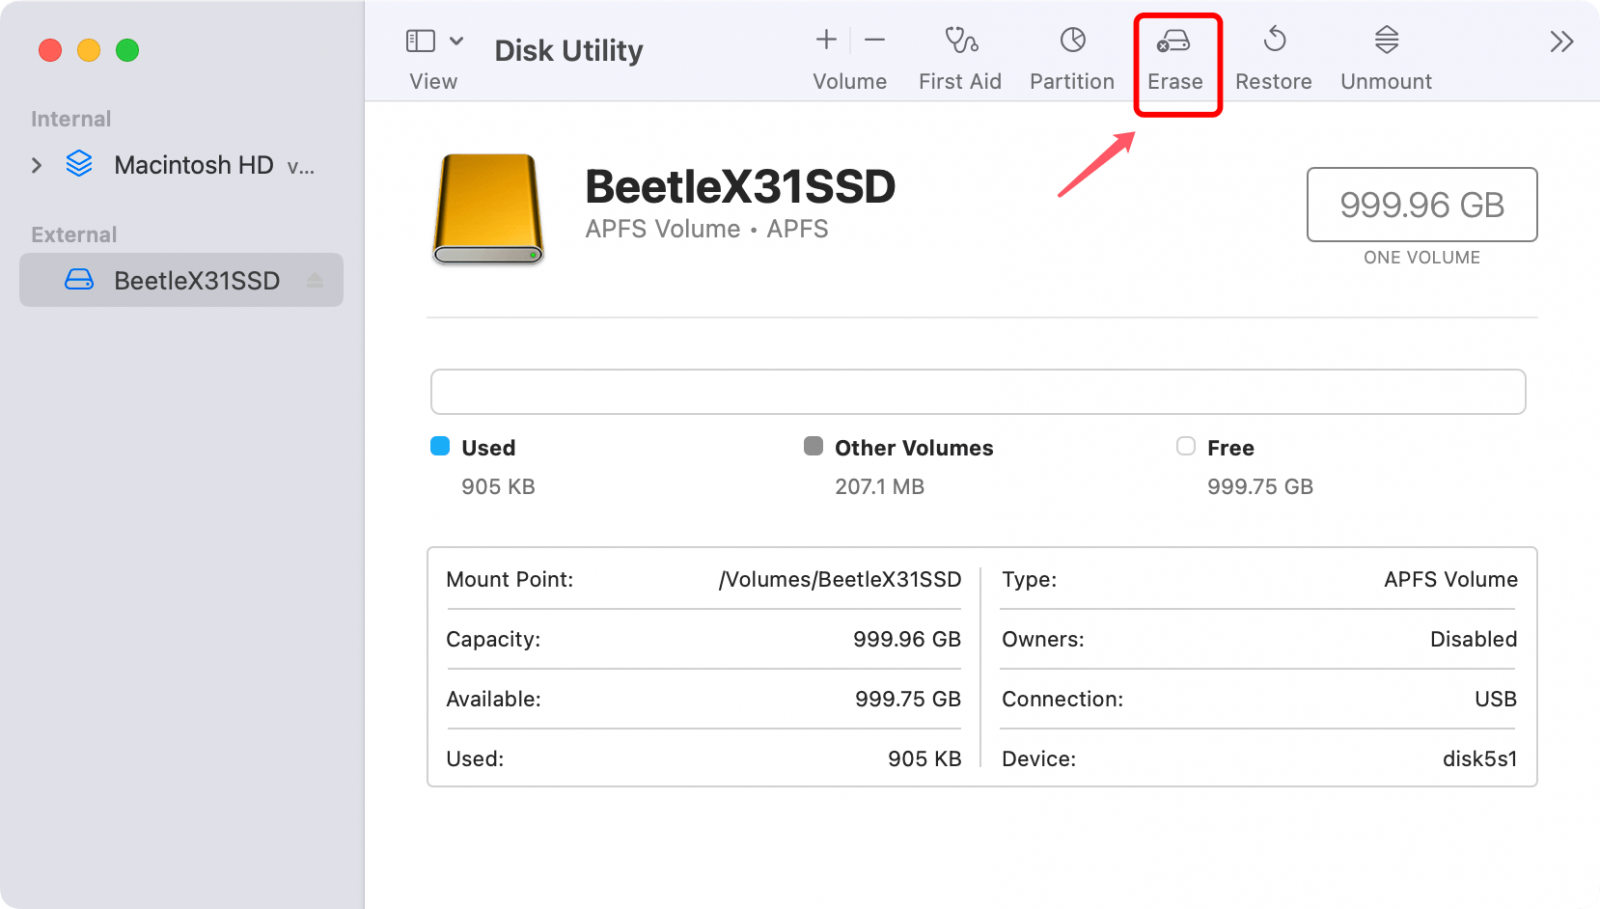
Task: Click the toolbar overflow chevron icon
Action: pos(1560,40)
